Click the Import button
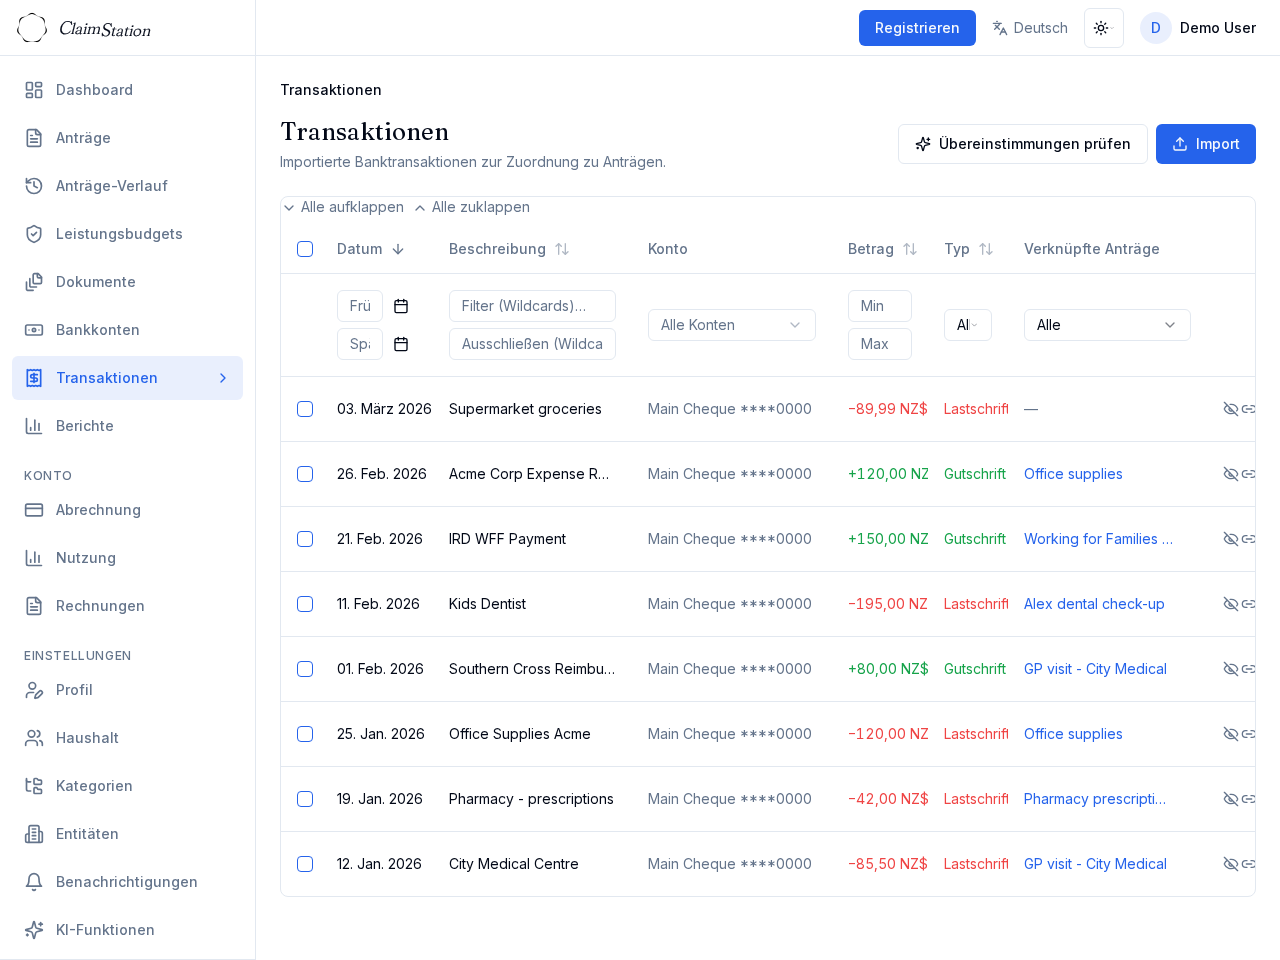Screen dimensions: 1280x960 [1205, 144]
